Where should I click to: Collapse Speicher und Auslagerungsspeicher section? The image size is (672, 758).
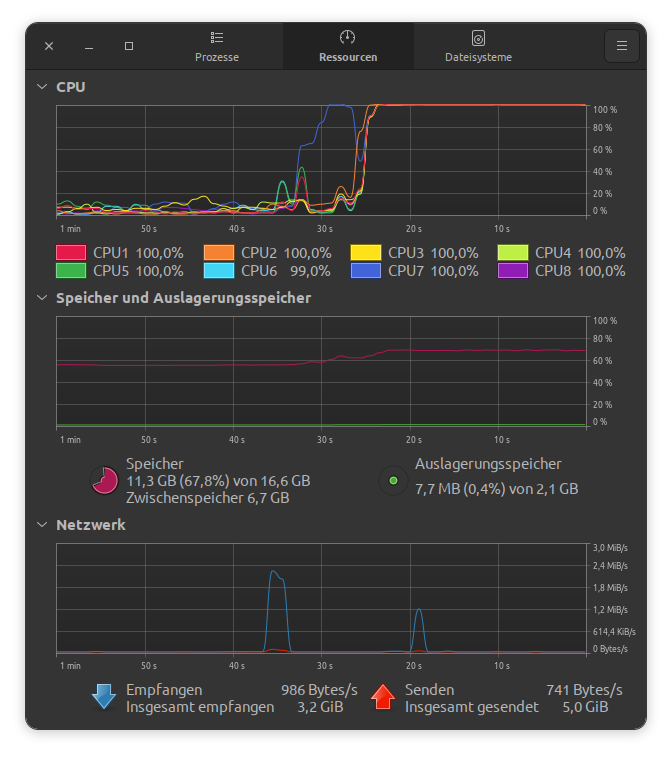42,298
